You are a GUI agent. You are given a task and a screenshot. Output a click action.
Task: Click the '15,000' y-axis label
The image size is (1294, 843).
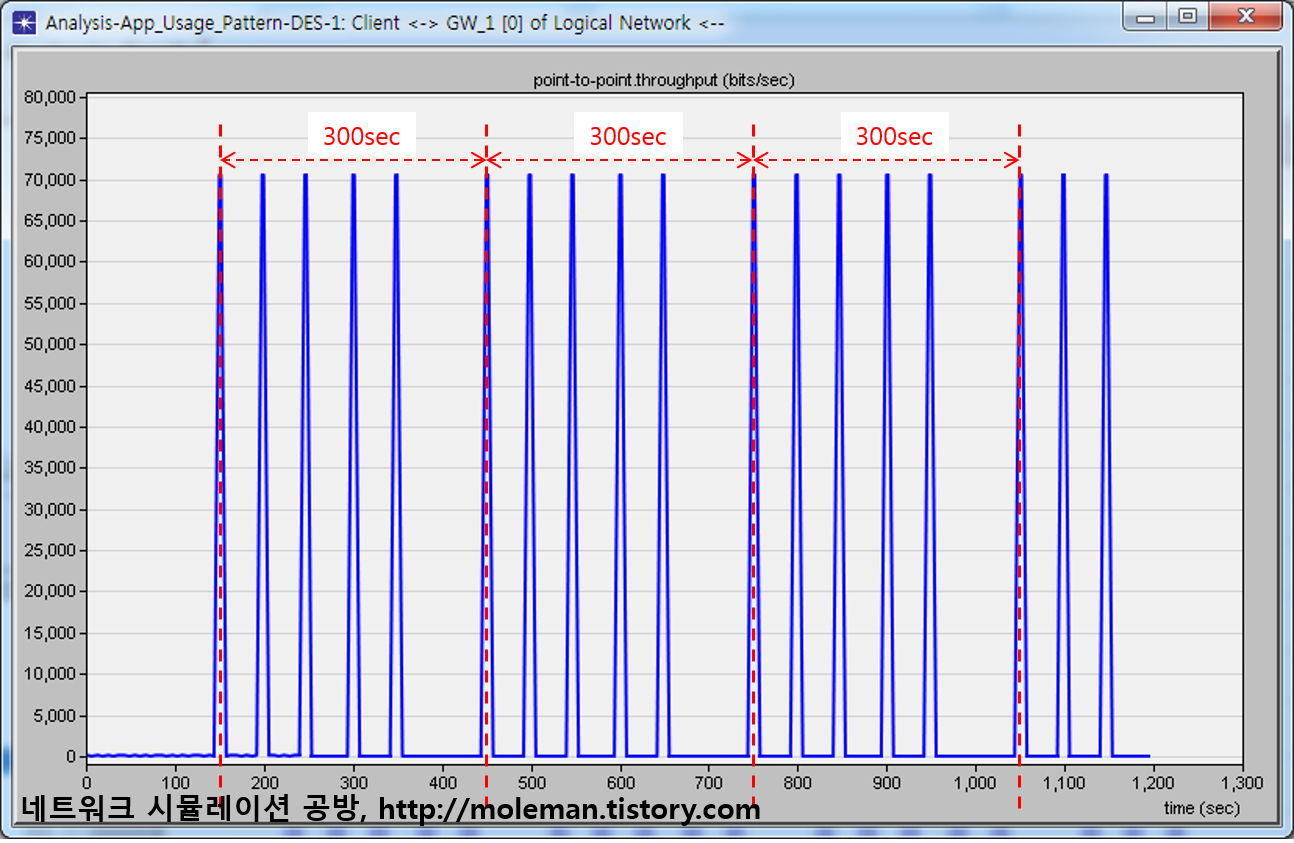[50, 633]
